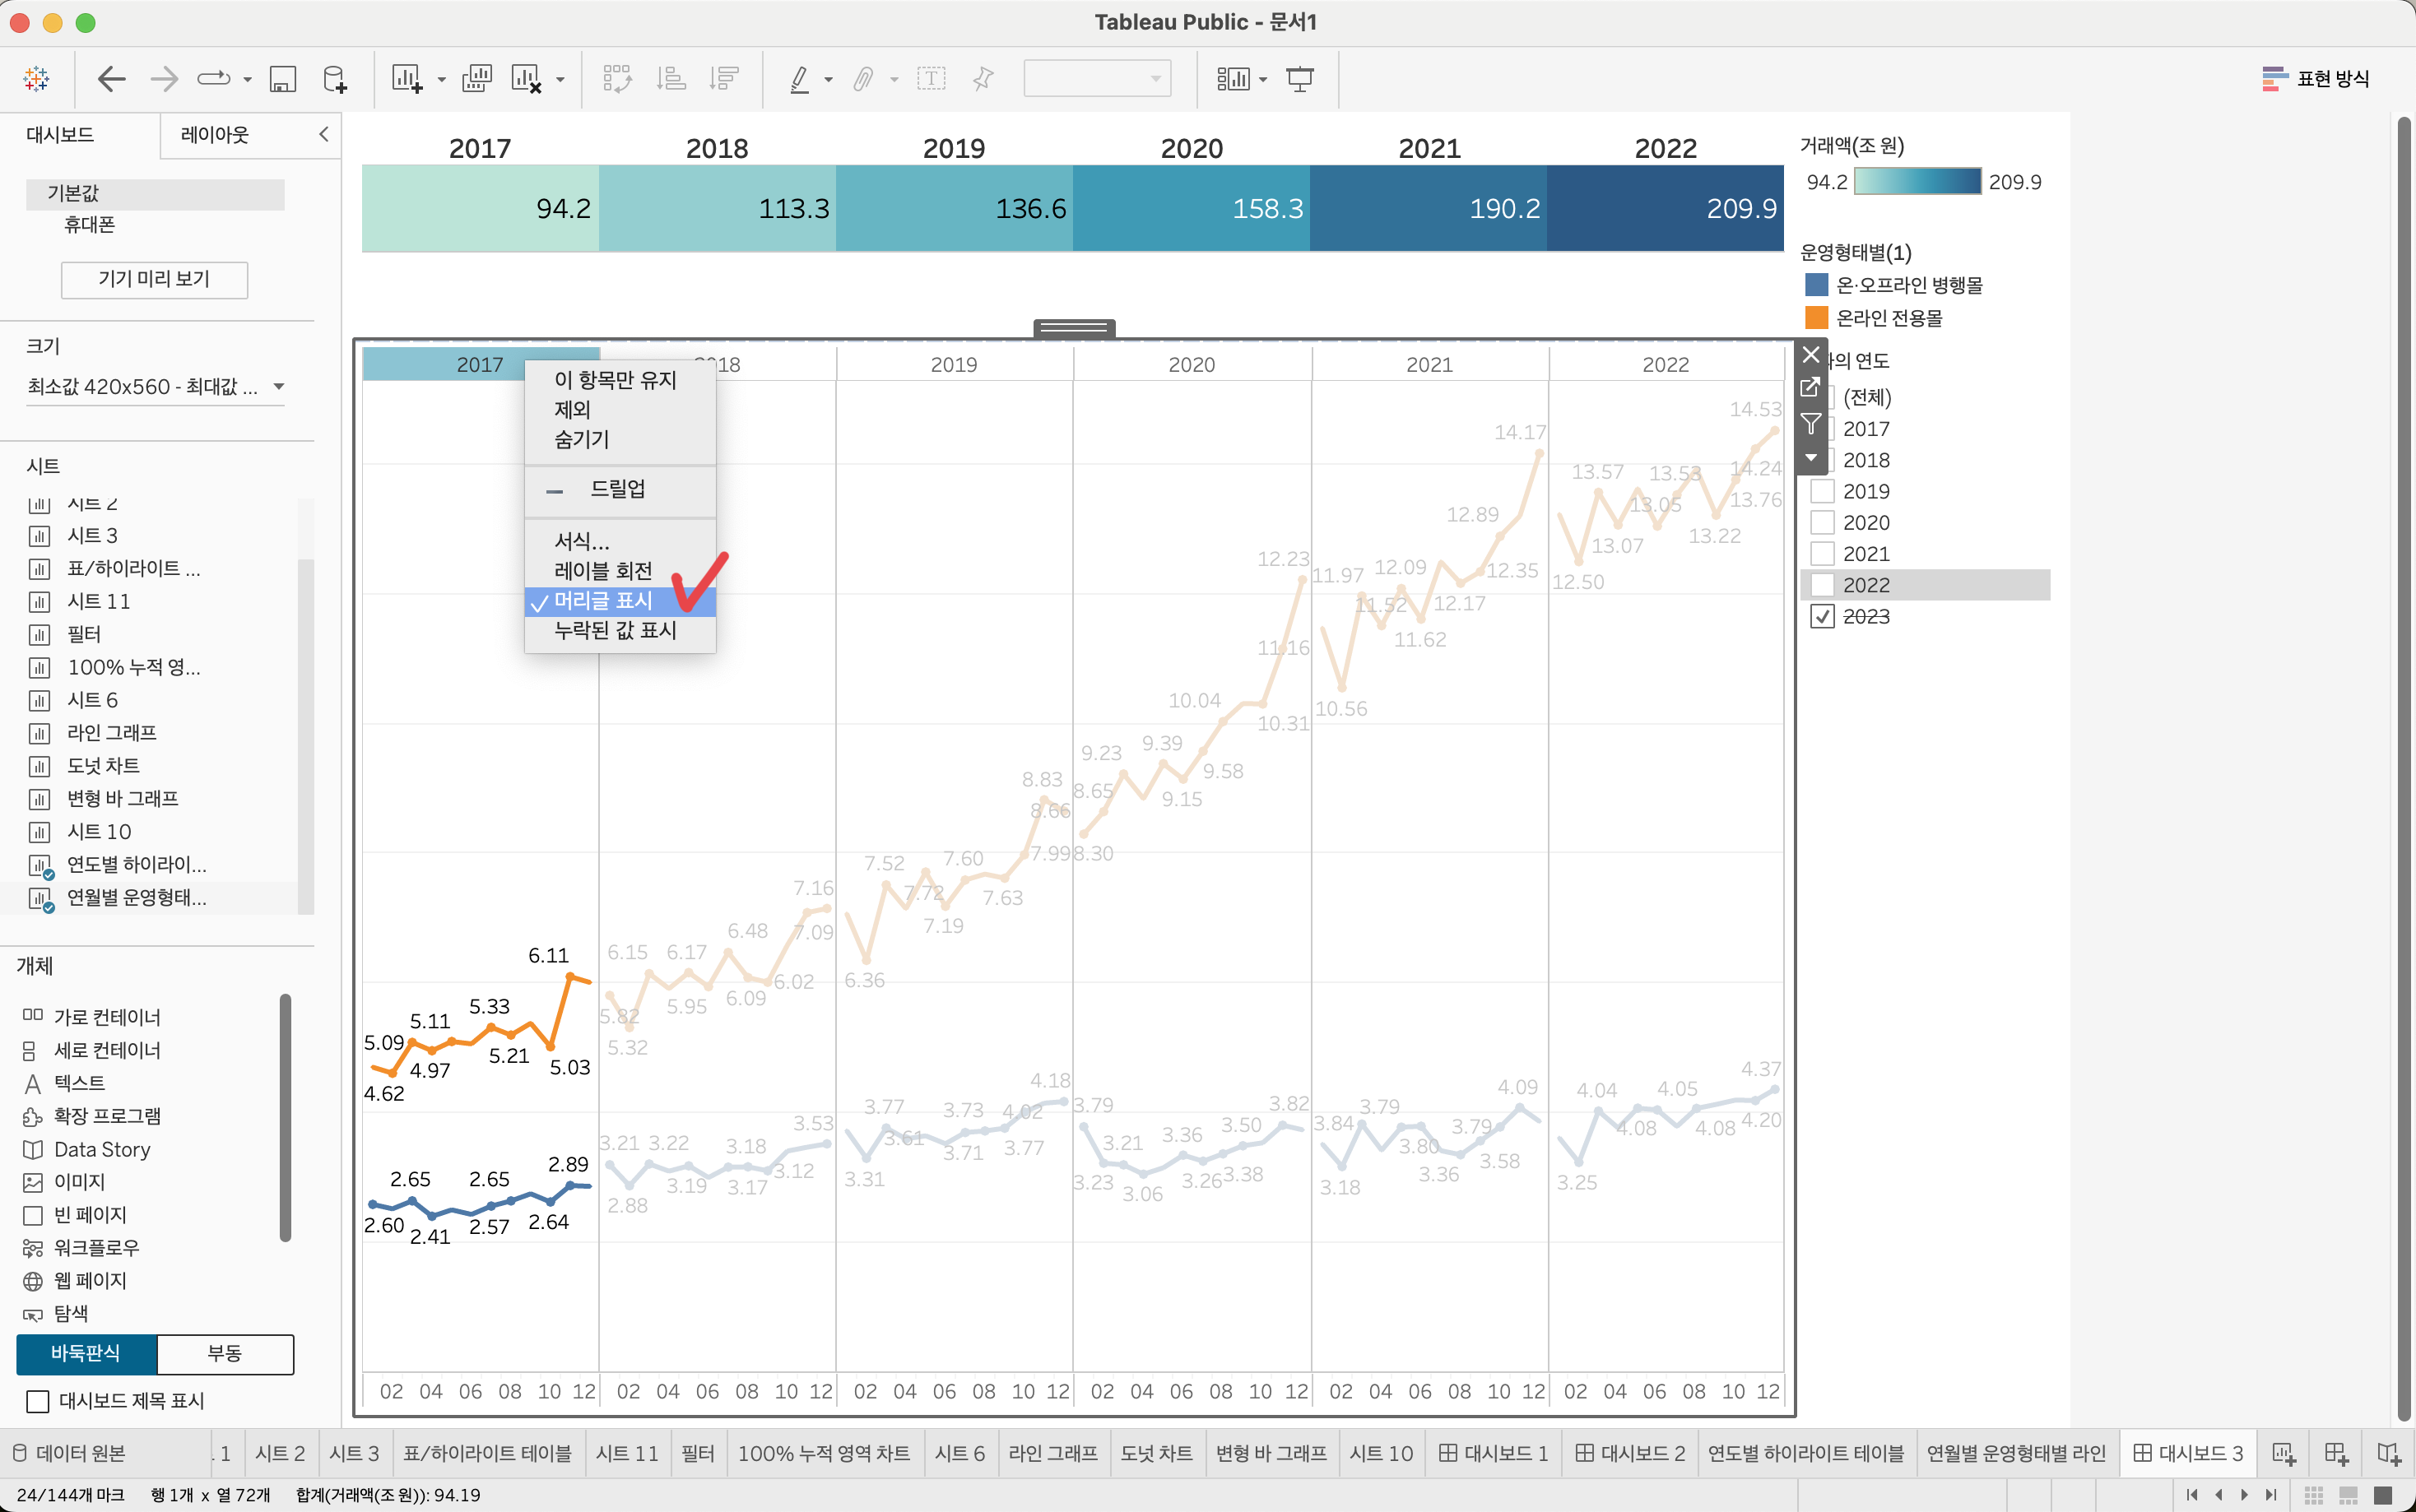Select 머리글 표시 in context menu
Viewport: 2416px width, 1512px height.
[603, 601]
